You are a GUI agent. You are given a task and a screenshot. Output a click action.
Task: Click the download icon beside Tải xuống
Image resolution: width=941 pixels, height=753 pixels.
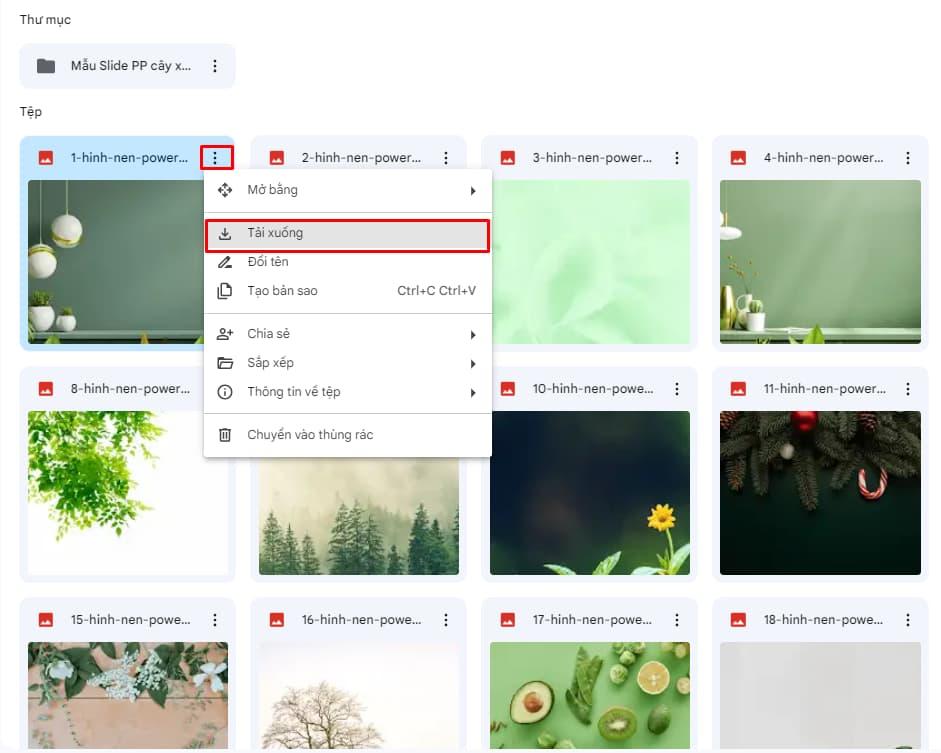tap(225, 232)
